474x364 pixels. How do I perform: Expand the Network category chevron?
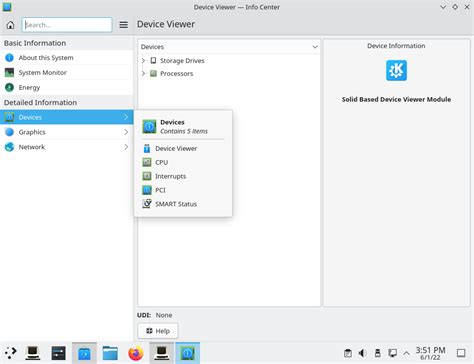tap(126, 147)
